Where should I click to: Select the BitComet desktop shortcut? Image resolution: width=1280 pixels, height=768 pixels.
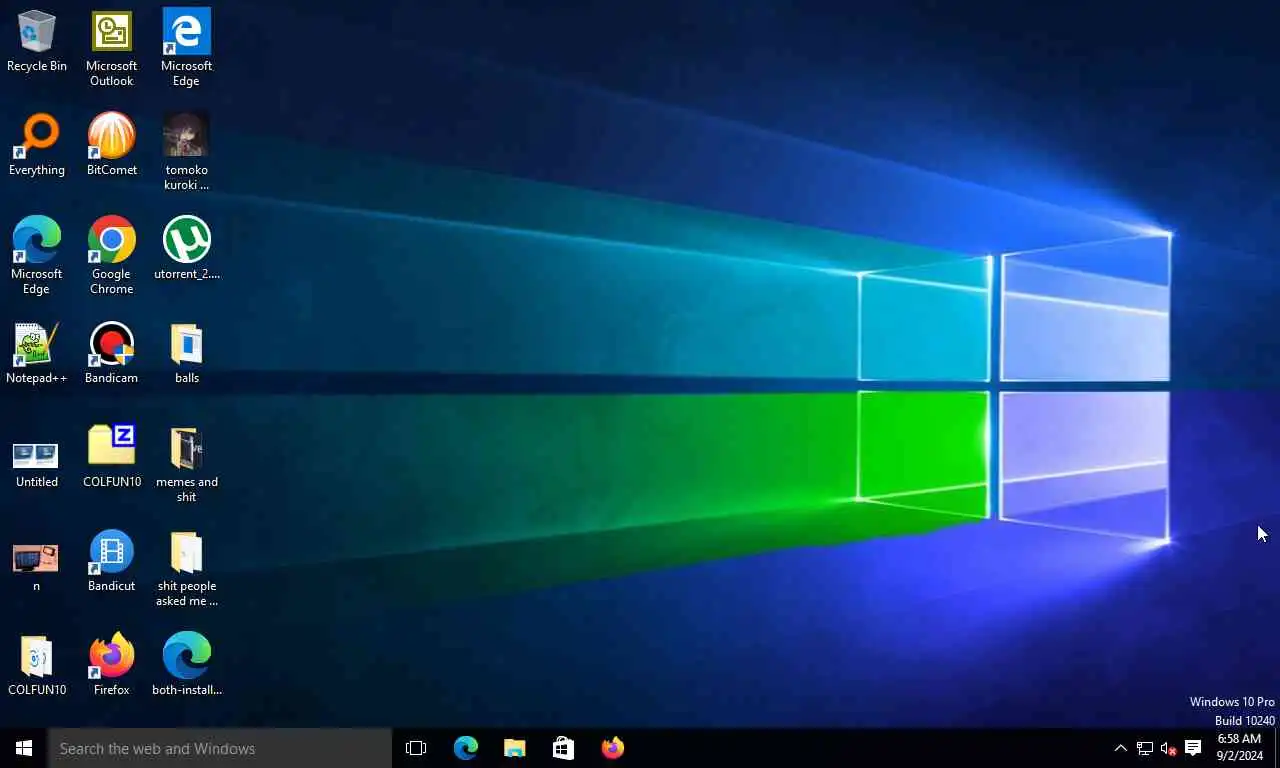point(111,145)
